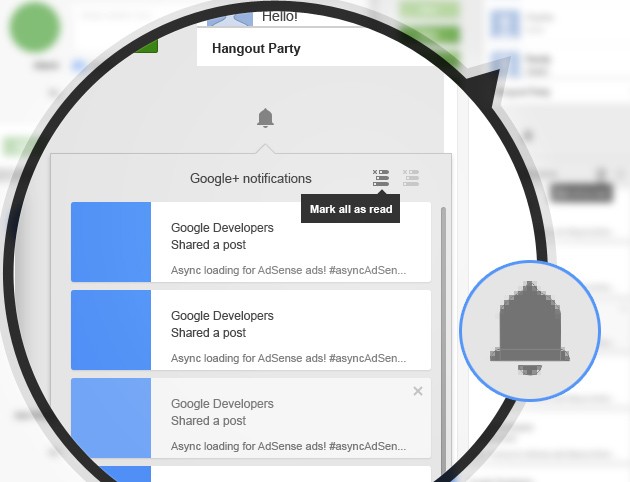Click the Hangout Party title
This screenshot has height=482, width=630.
[x=256, y=49]
